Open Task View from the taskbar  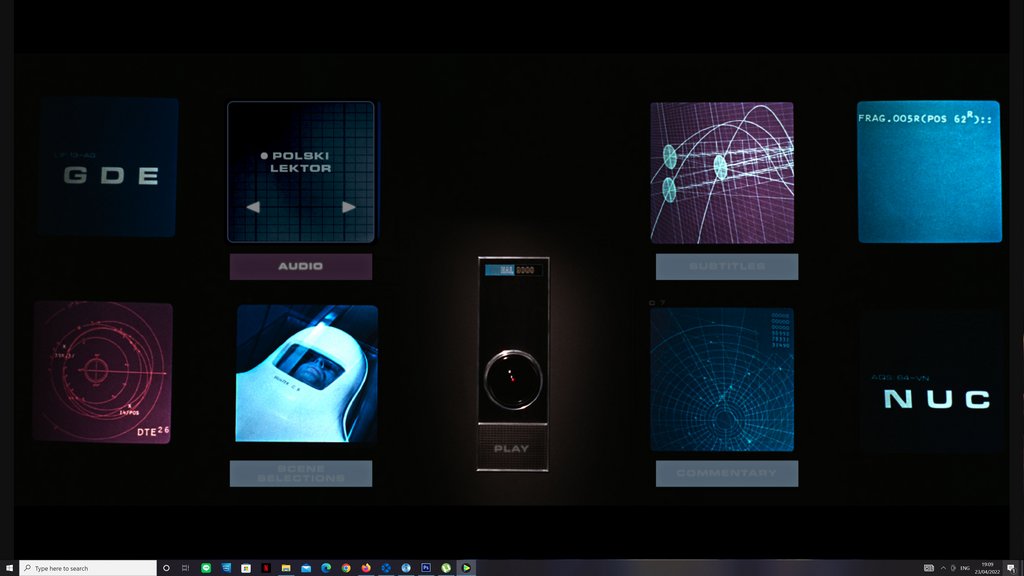coord(185,568)
